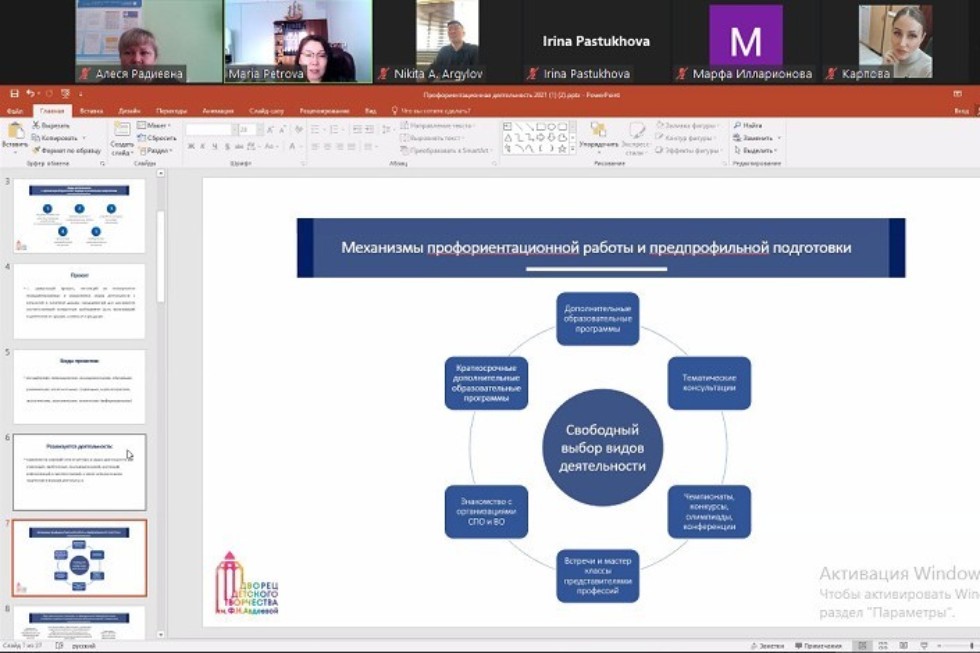Click the Paste (Вставить) clipboard icon
980x653 pixels.
pyautogui.click(x=15, y=131)
